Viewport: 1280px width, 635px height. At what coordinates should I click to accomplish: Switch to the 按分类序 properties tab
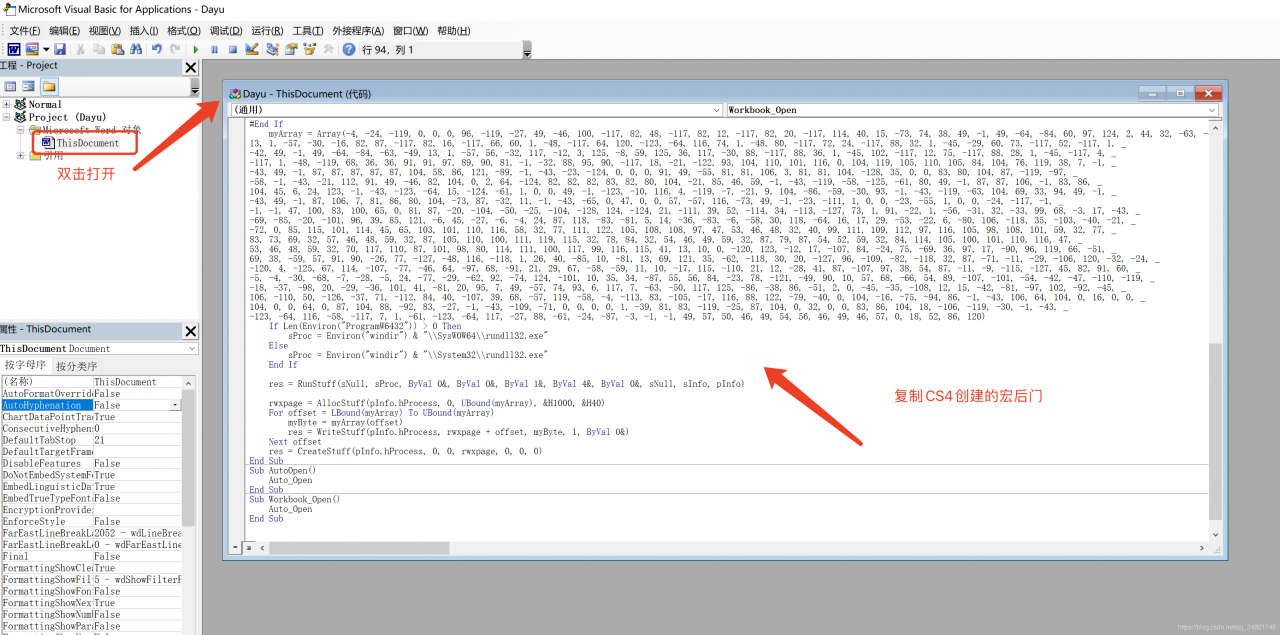76,365
